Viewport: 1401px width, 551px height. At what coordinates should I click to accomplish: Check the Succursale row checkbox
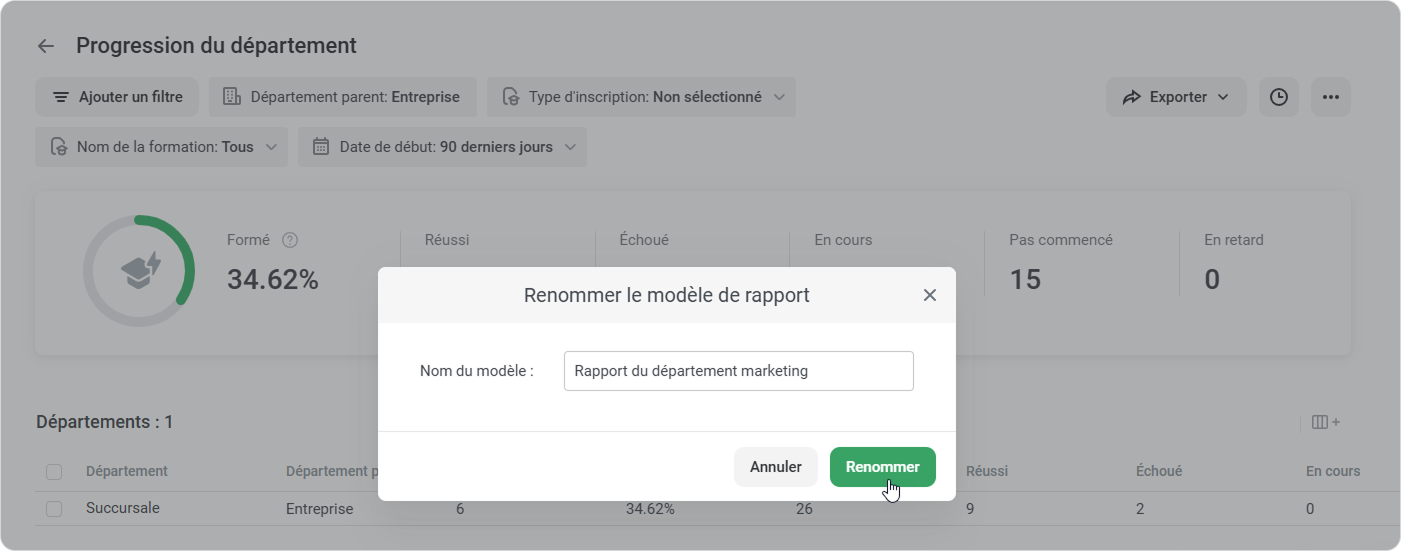click(x=54, y=509)
